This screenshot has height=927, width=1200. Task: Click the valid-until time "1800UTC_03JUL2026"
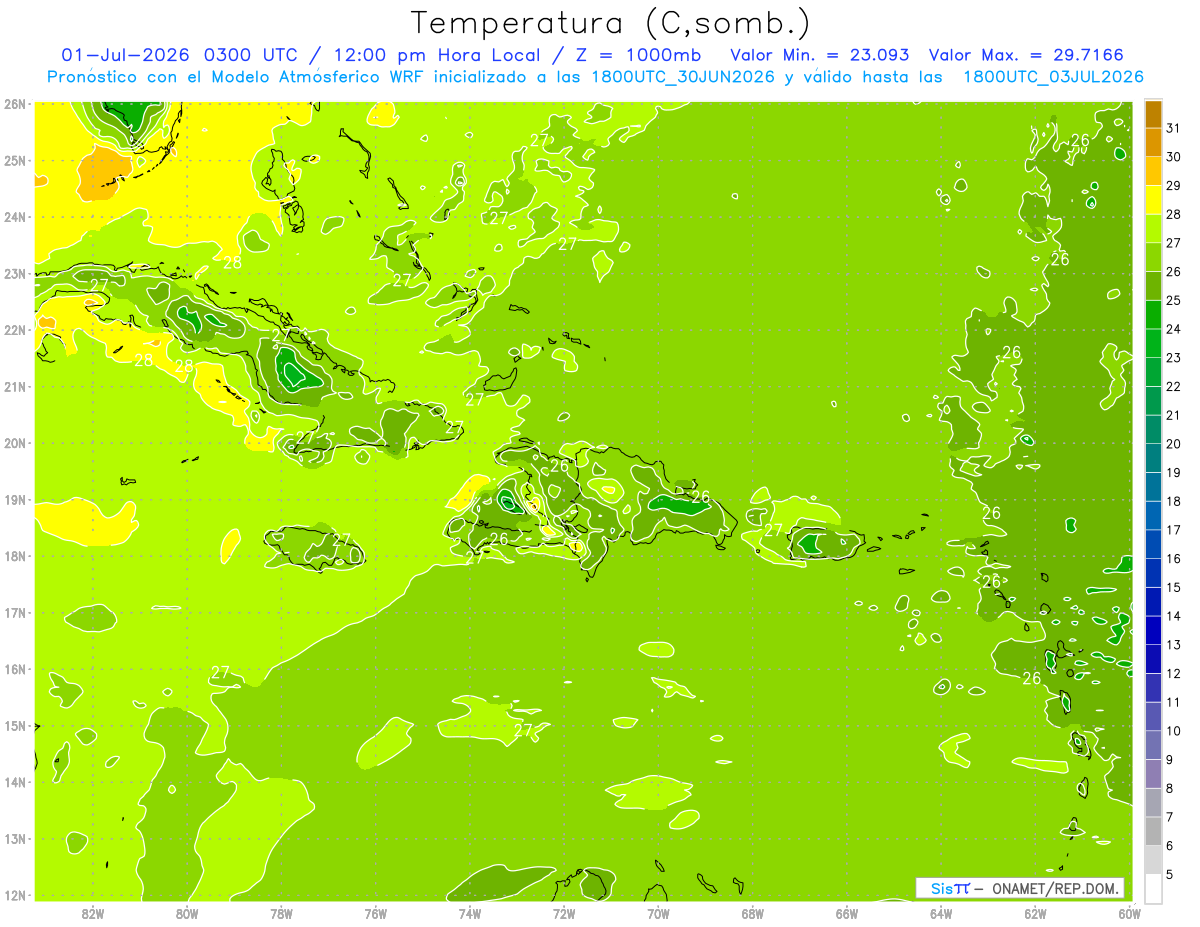click(x=1053, y=76)
